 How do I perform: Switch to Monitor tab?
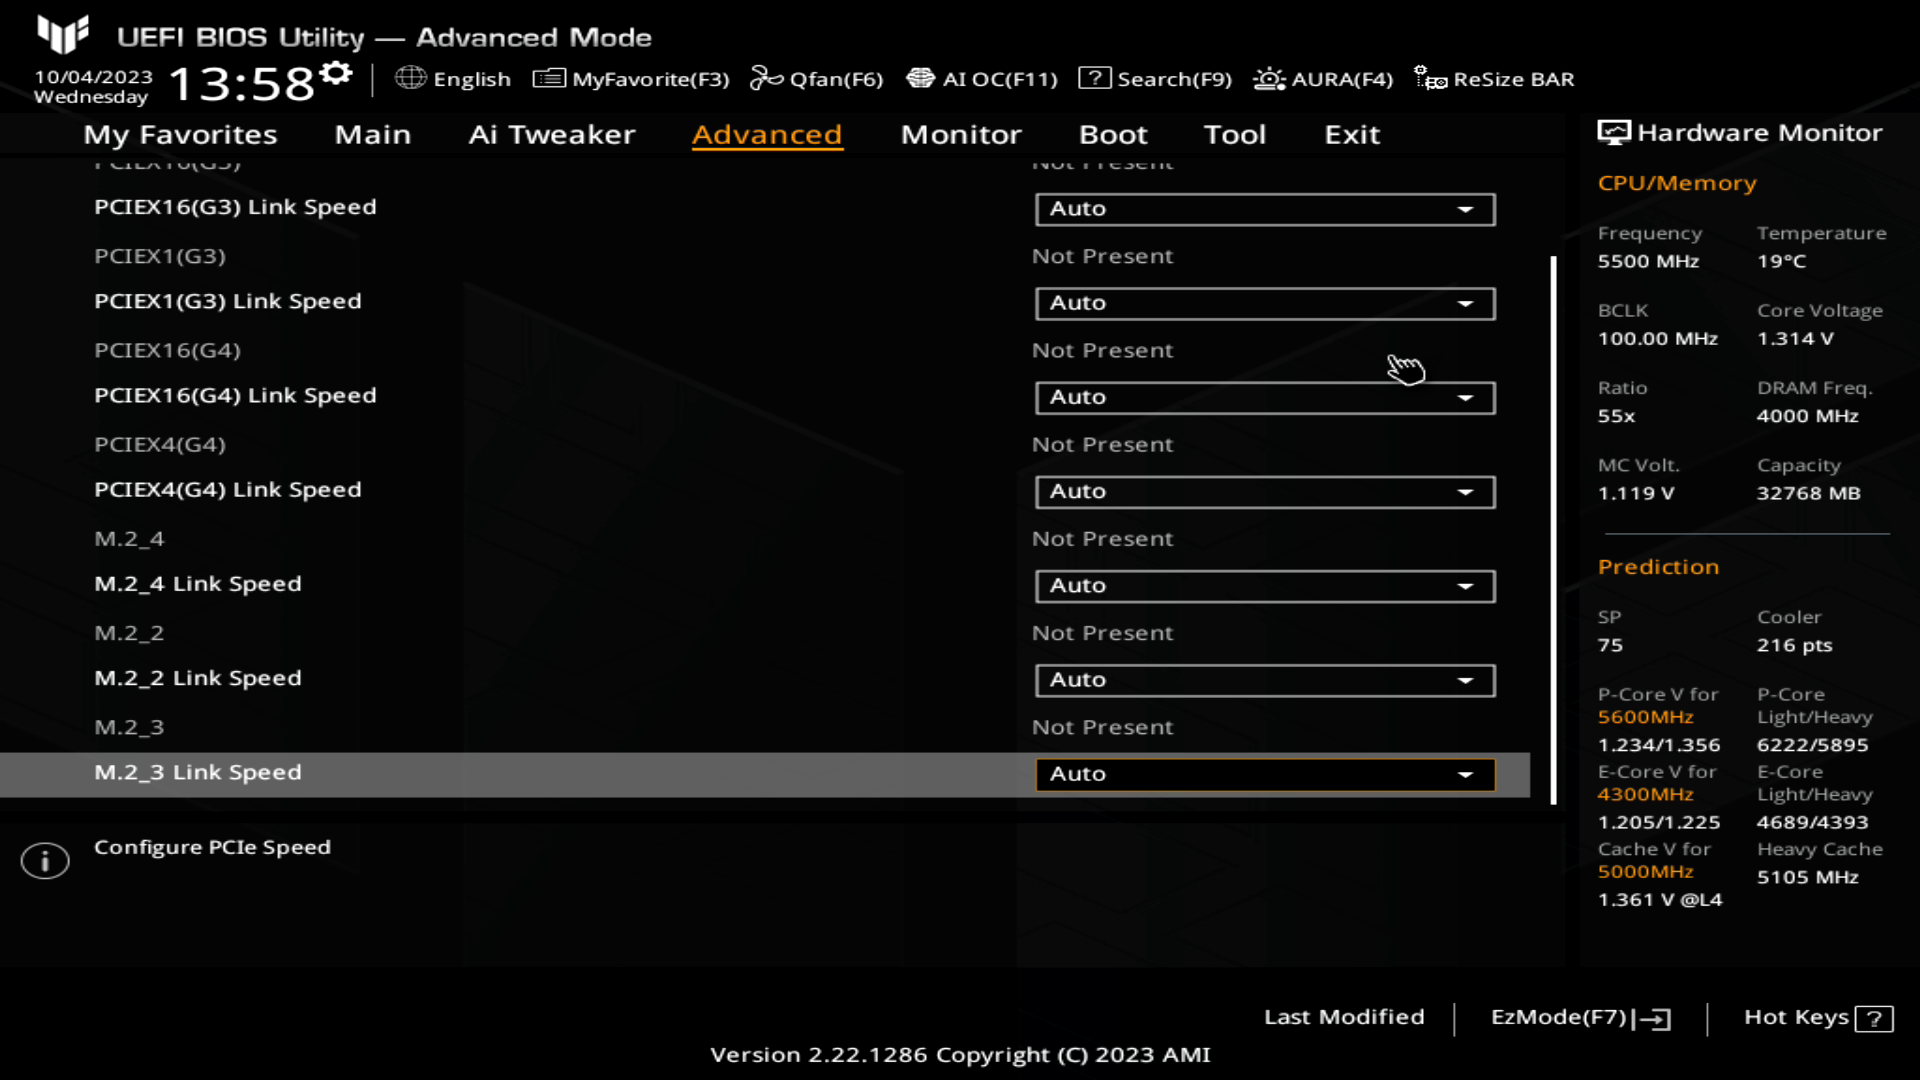[x=960, y=133]
